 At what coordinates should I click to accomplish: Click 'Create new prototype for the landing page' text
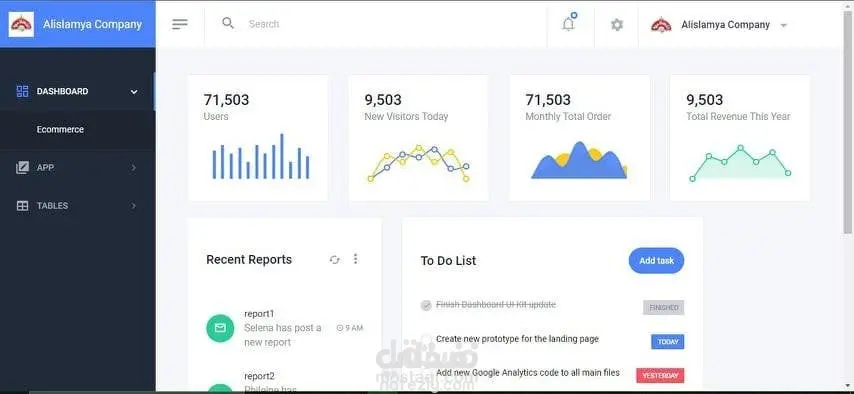(x=517, y=339)
